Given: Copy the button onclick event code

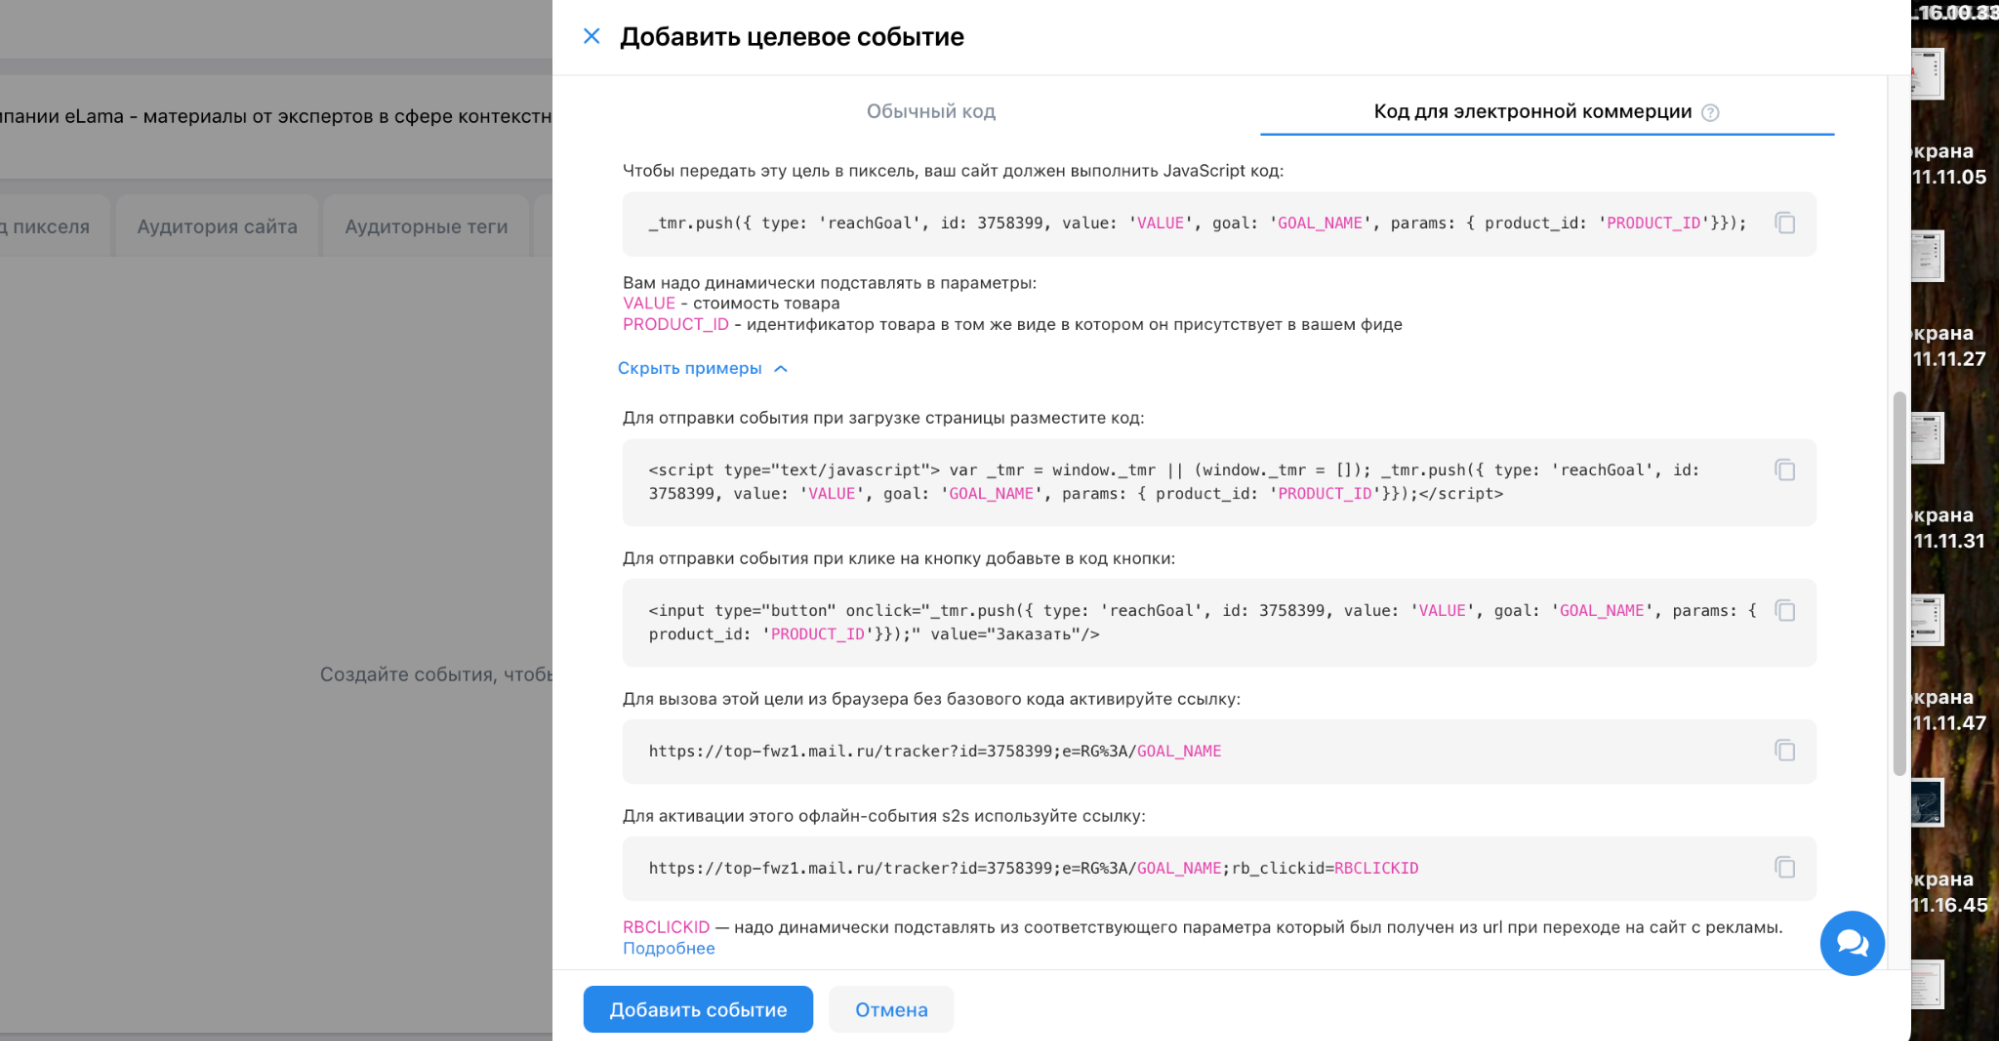Looking at the screenshot, I should [1784, 611].
